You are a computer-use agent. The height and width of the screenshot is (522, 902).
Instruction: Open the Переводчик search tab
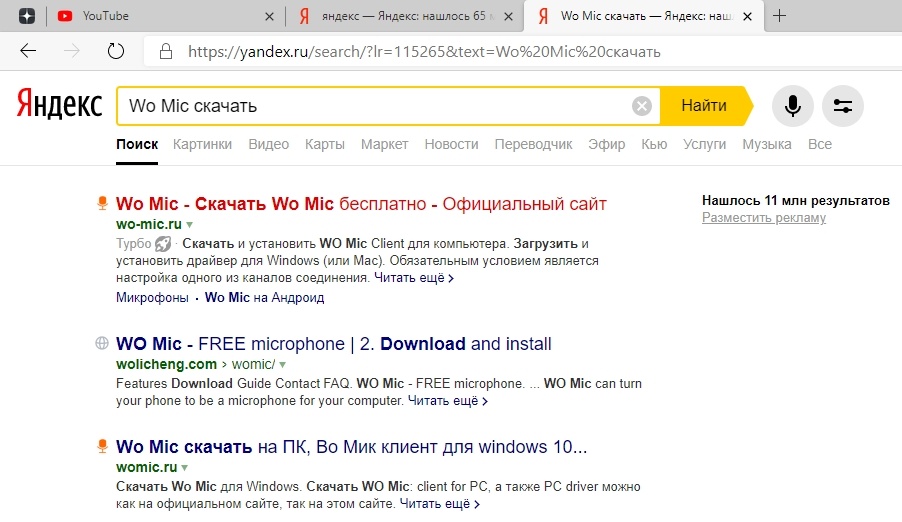click(x=533, y=144)
